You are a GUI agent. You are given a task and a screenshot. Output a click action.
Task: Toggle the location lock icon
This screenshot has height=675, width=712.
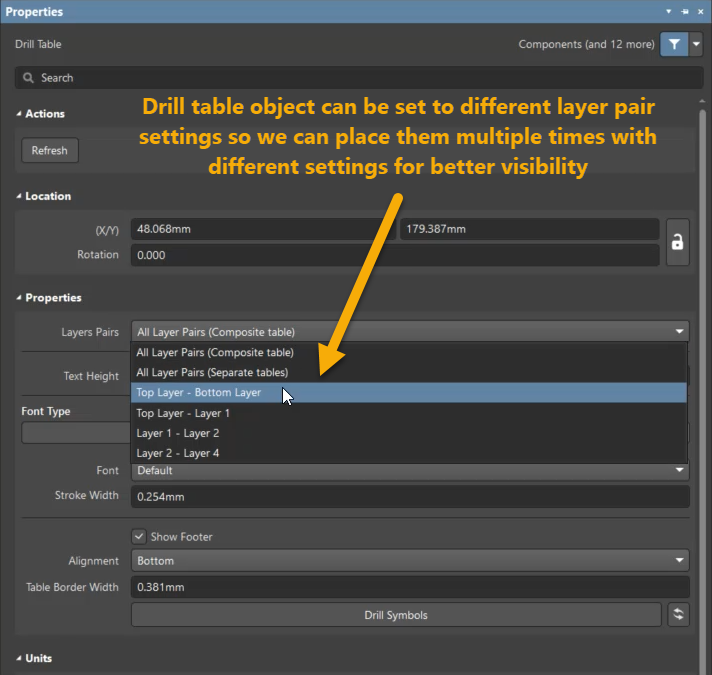[677, 242]
